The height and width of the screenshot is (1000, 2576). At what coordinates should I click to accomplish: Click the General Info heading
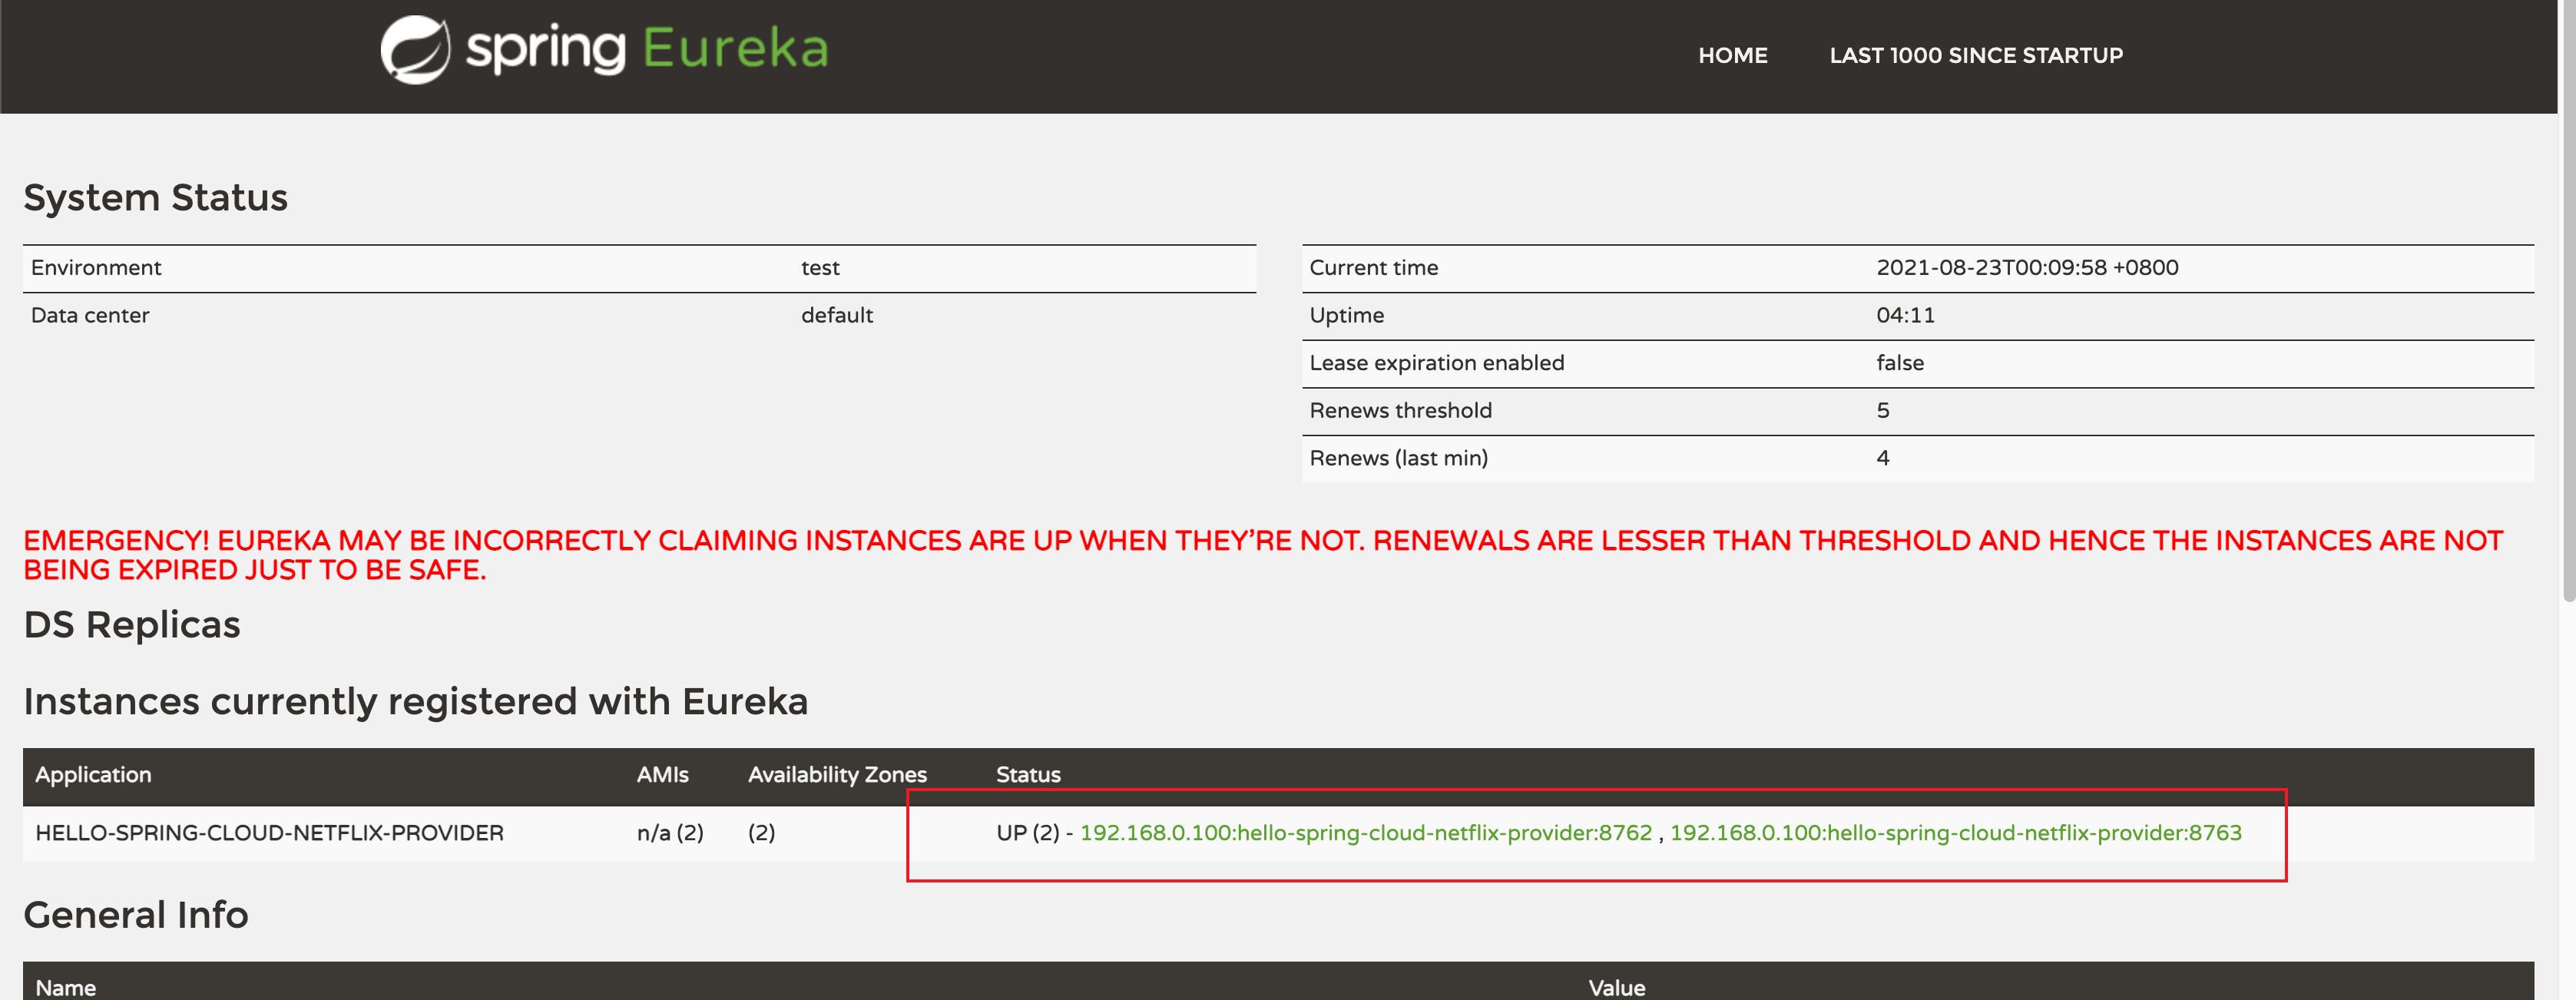(135, 915)
